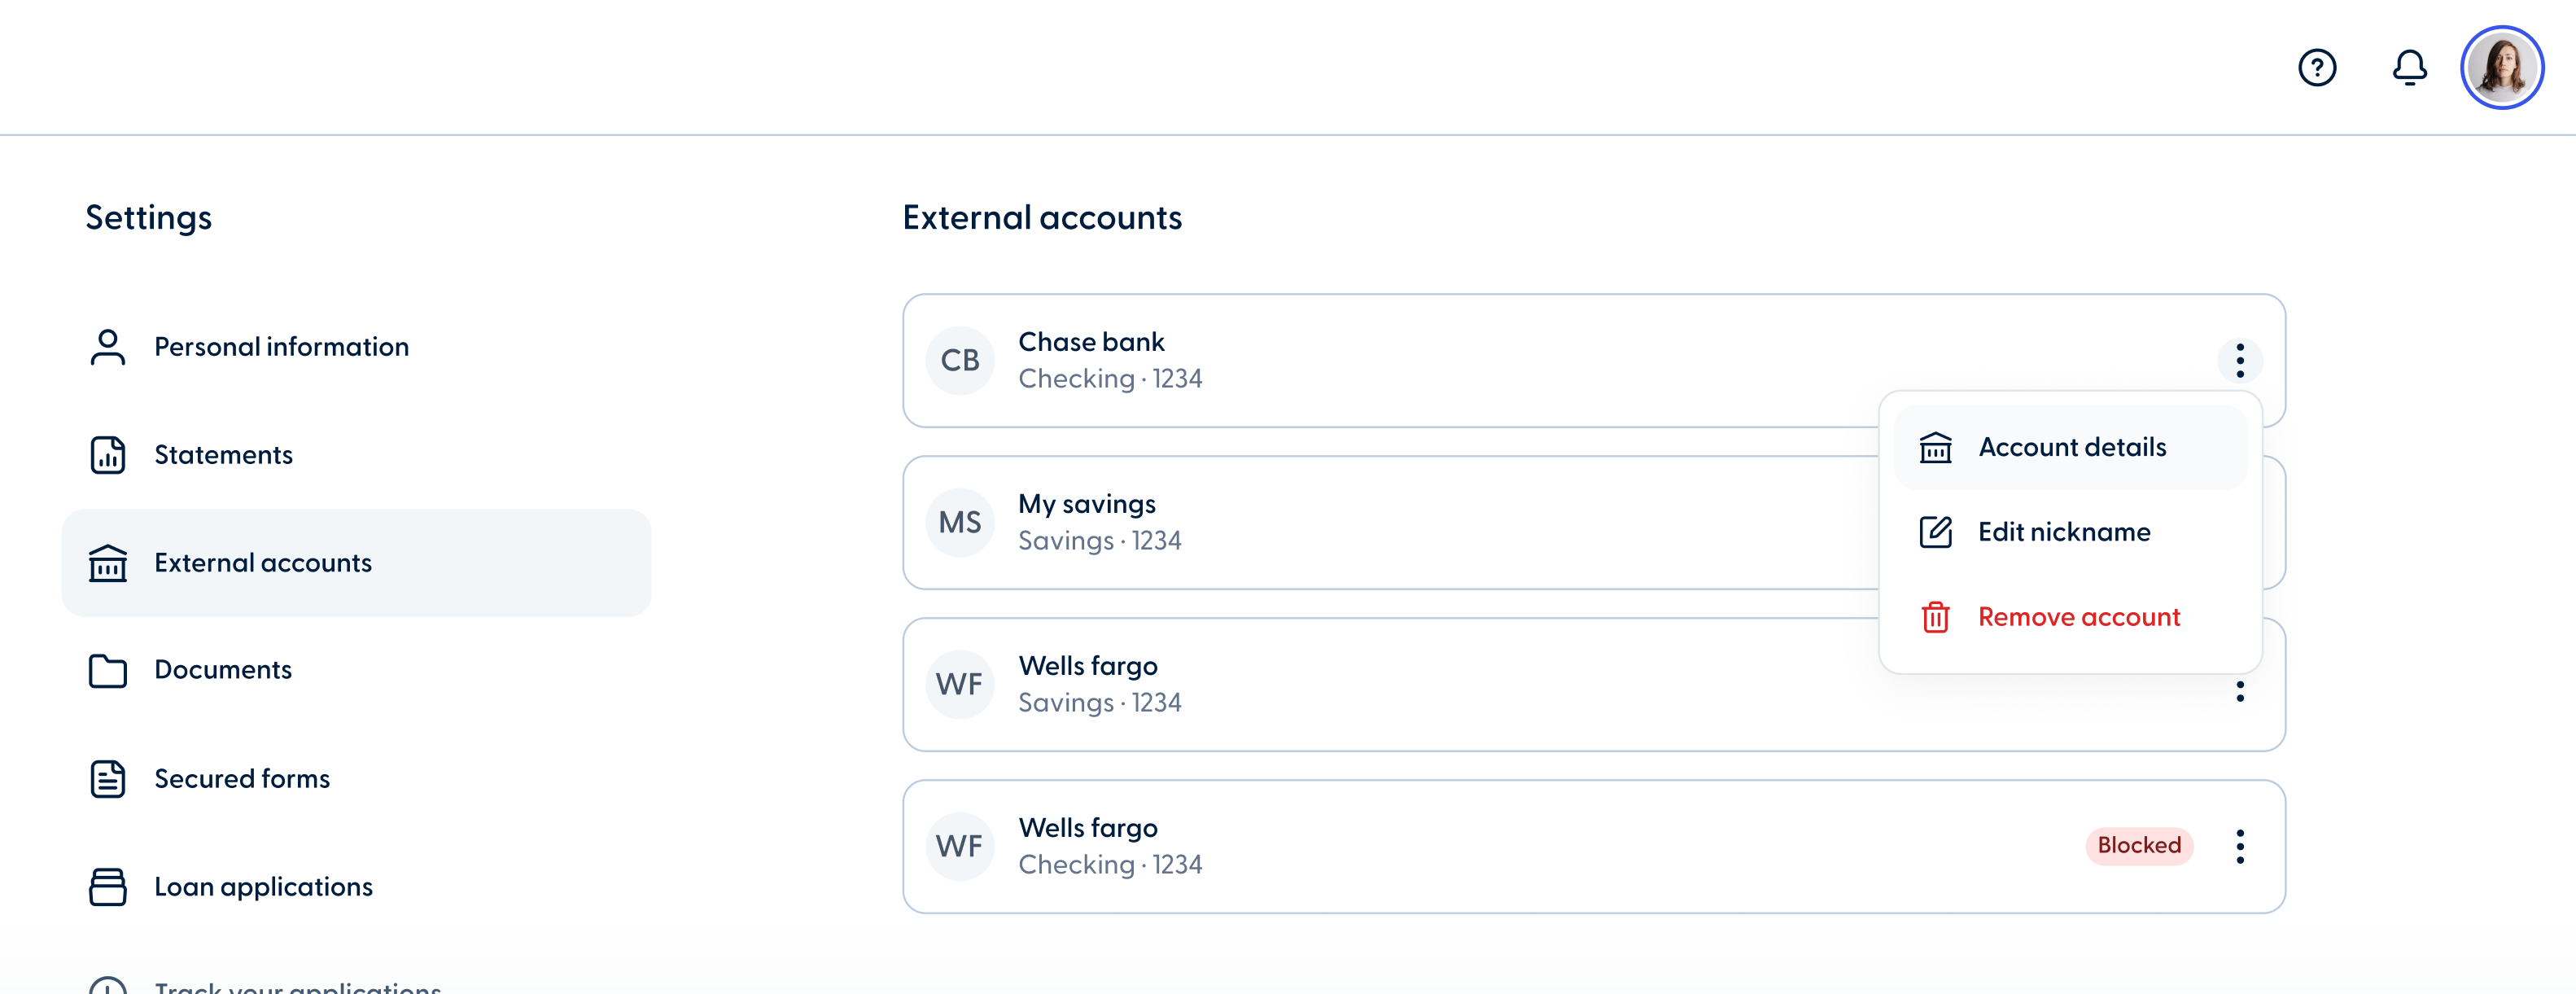Open the blocked Wells fargo kebab menu
The height and width of the screenshot is (994, 2576).
pyautogui.click(x=2240, y=846)
